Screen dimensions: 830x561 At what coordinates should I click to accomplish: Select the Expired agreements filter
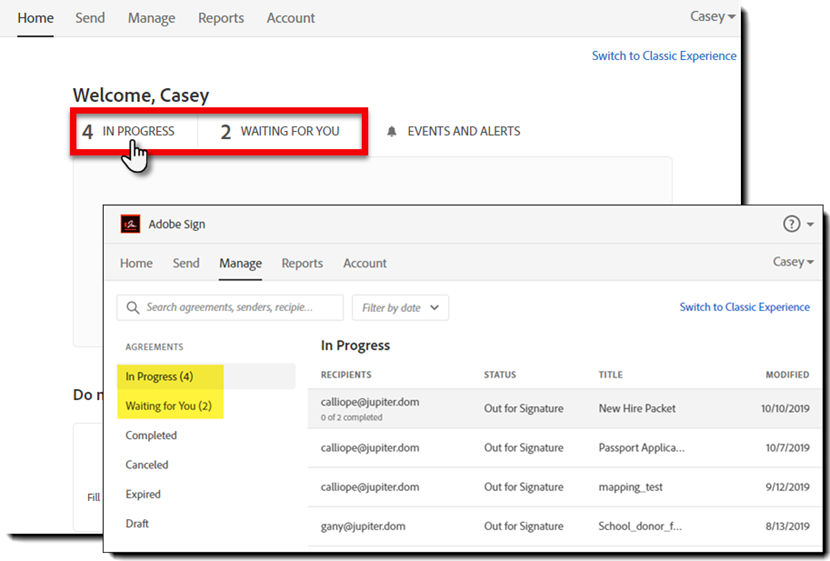tap(143, 494)
